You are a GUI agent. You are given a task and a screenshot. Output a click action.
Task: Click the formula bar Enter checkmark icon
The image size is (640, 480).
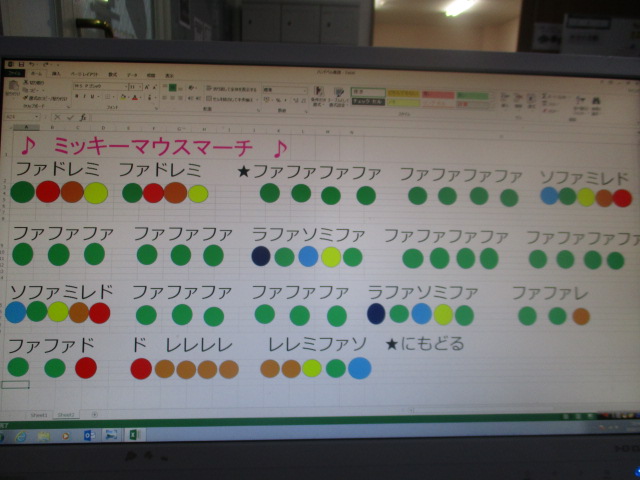click(x=70, y=117)
